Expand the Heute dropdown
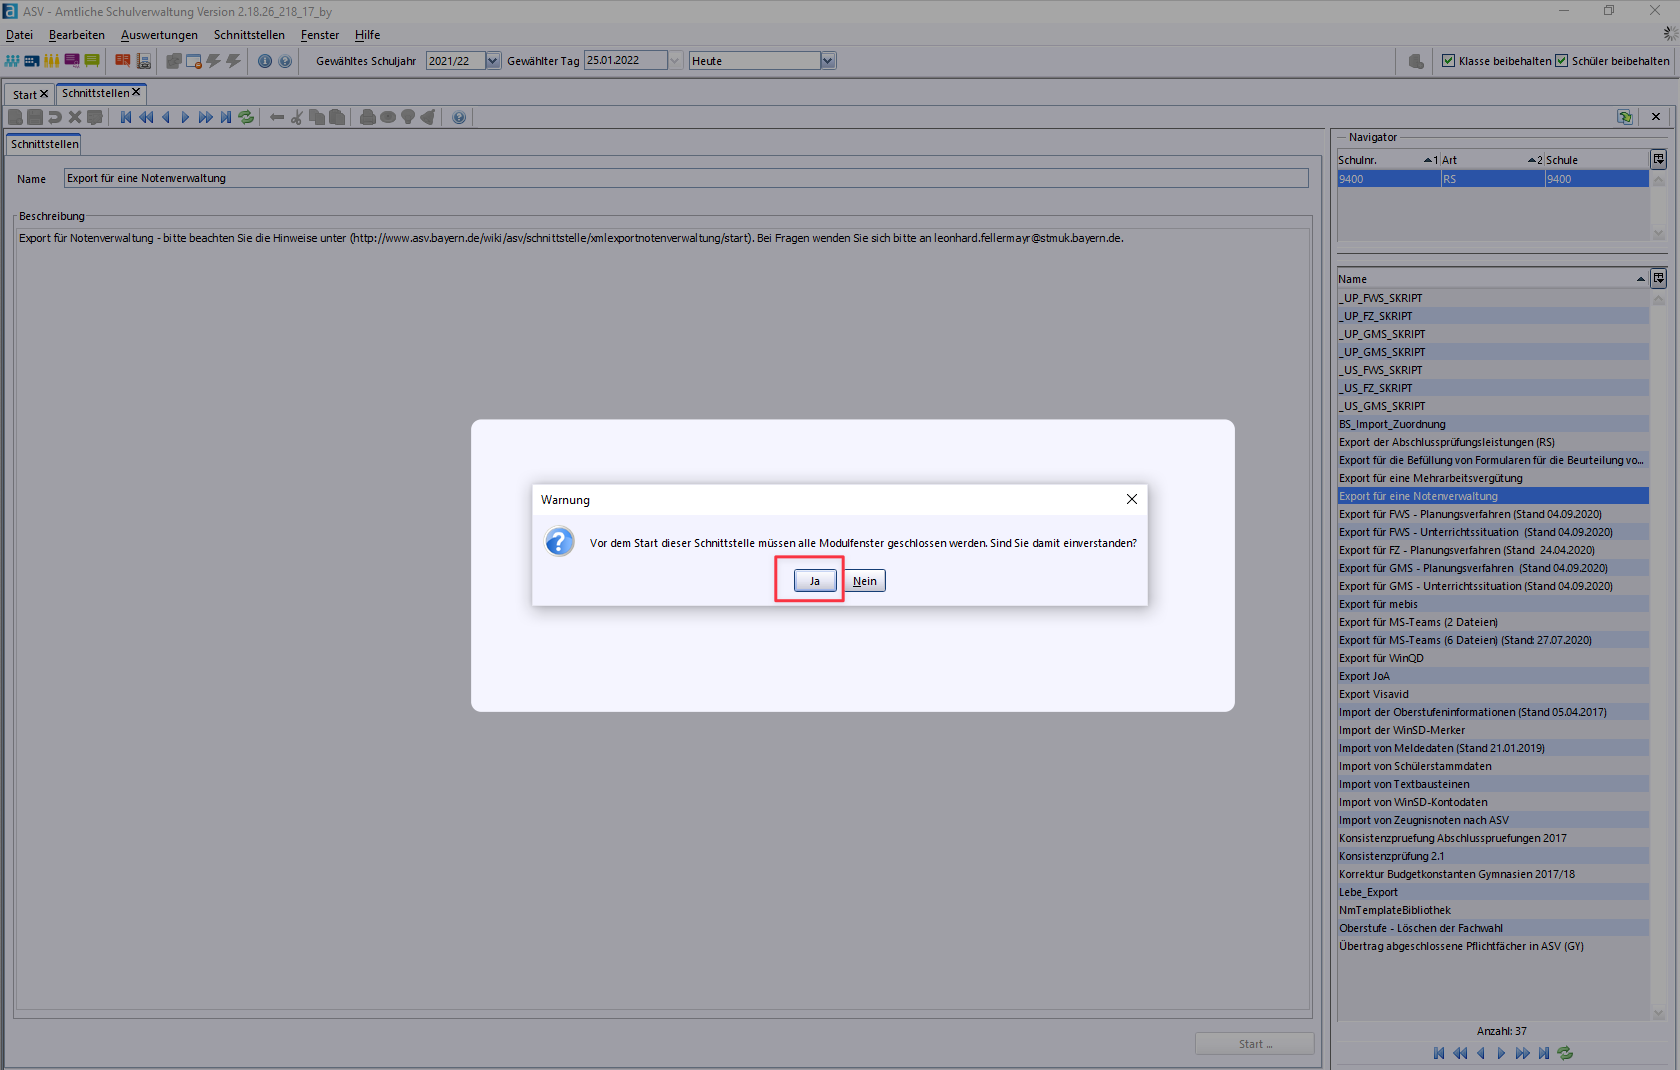Image resolution: width=1680 pixels, height=1070 pixels. click(x=827, y=61)
